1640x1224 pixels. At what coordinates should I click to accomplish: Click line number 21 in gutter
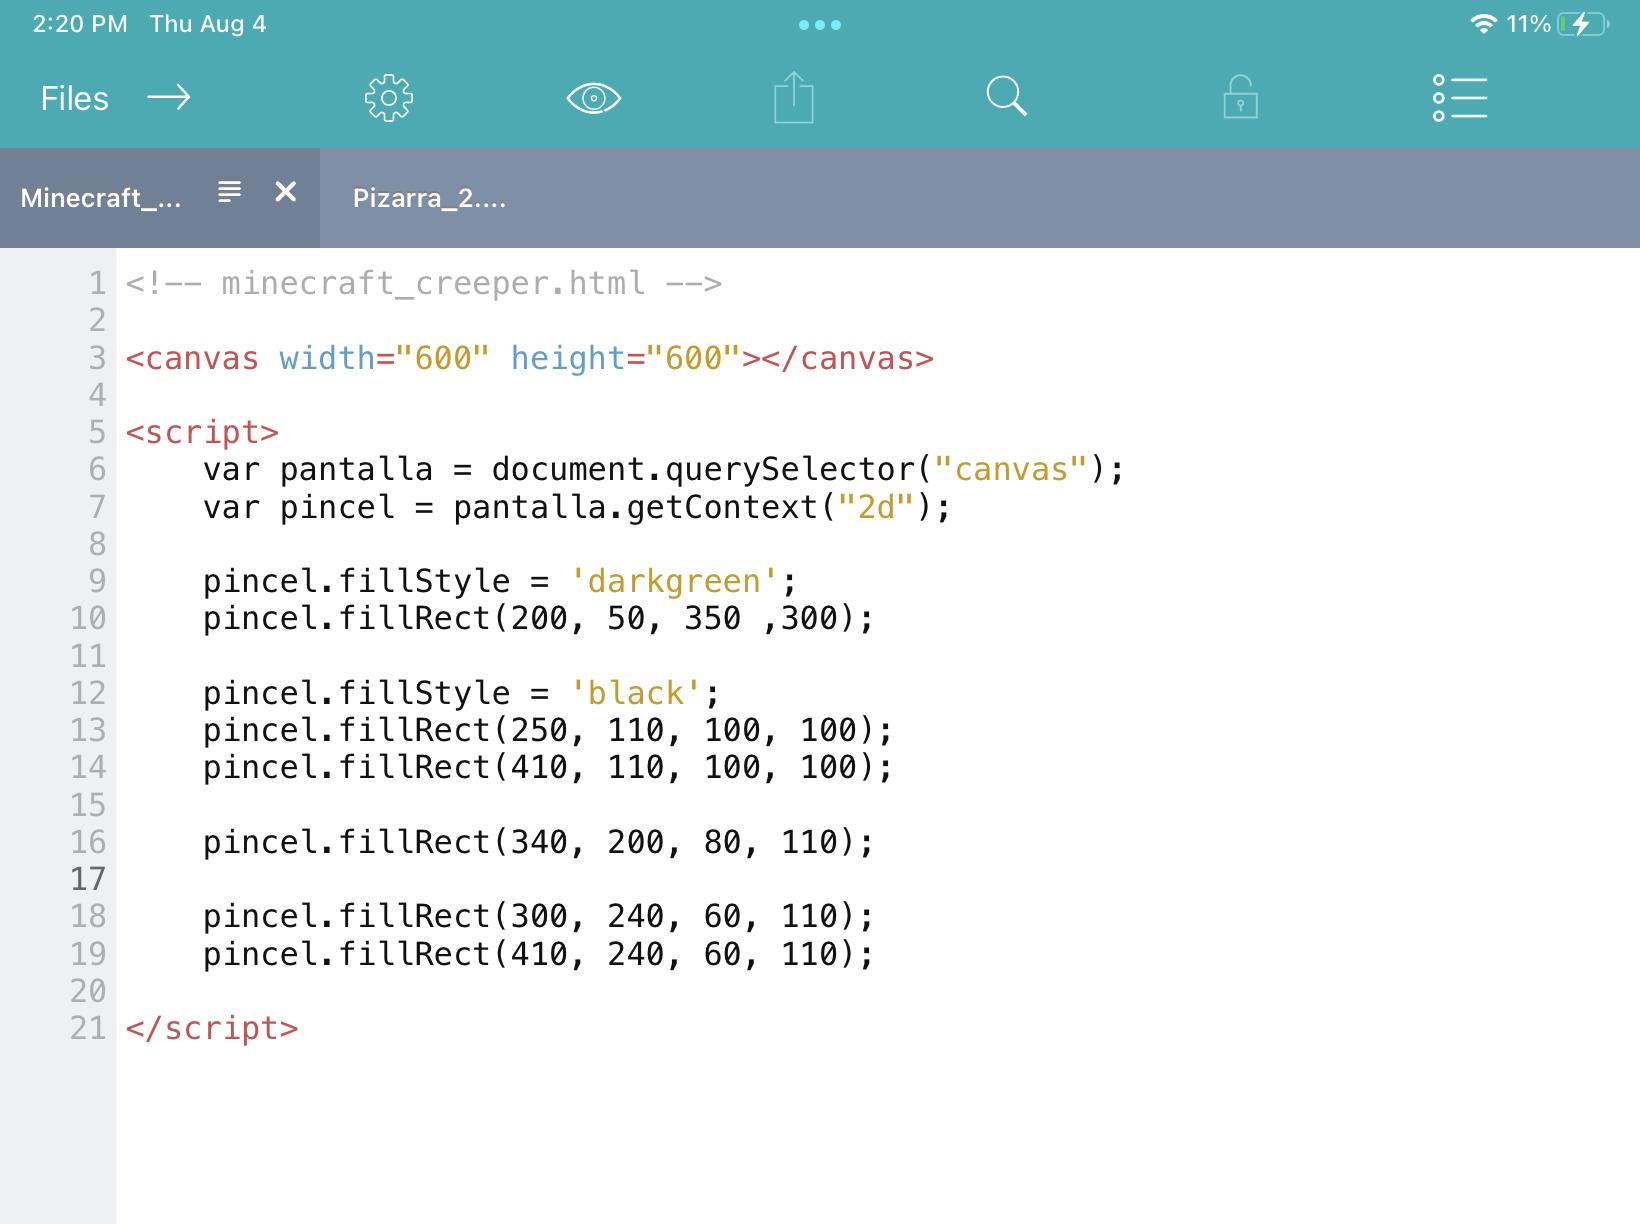coord(88,1028)
